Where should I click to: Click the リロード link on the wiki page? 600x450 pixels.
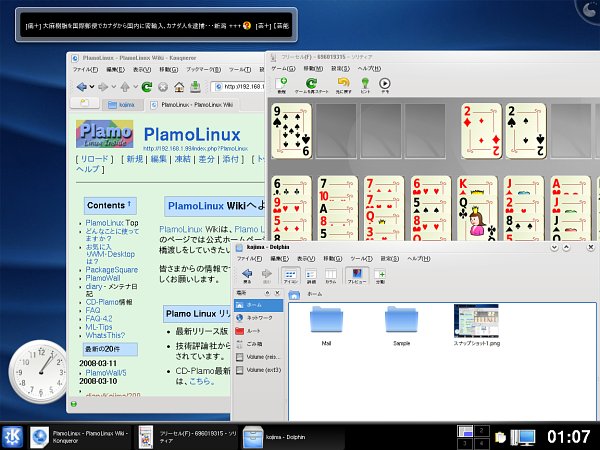(95, 159)
